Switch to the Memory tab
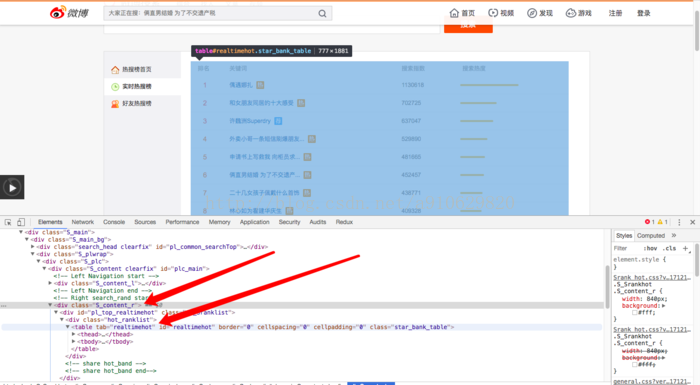Viewport: 700px width, 385px height. tap(219, 222)
